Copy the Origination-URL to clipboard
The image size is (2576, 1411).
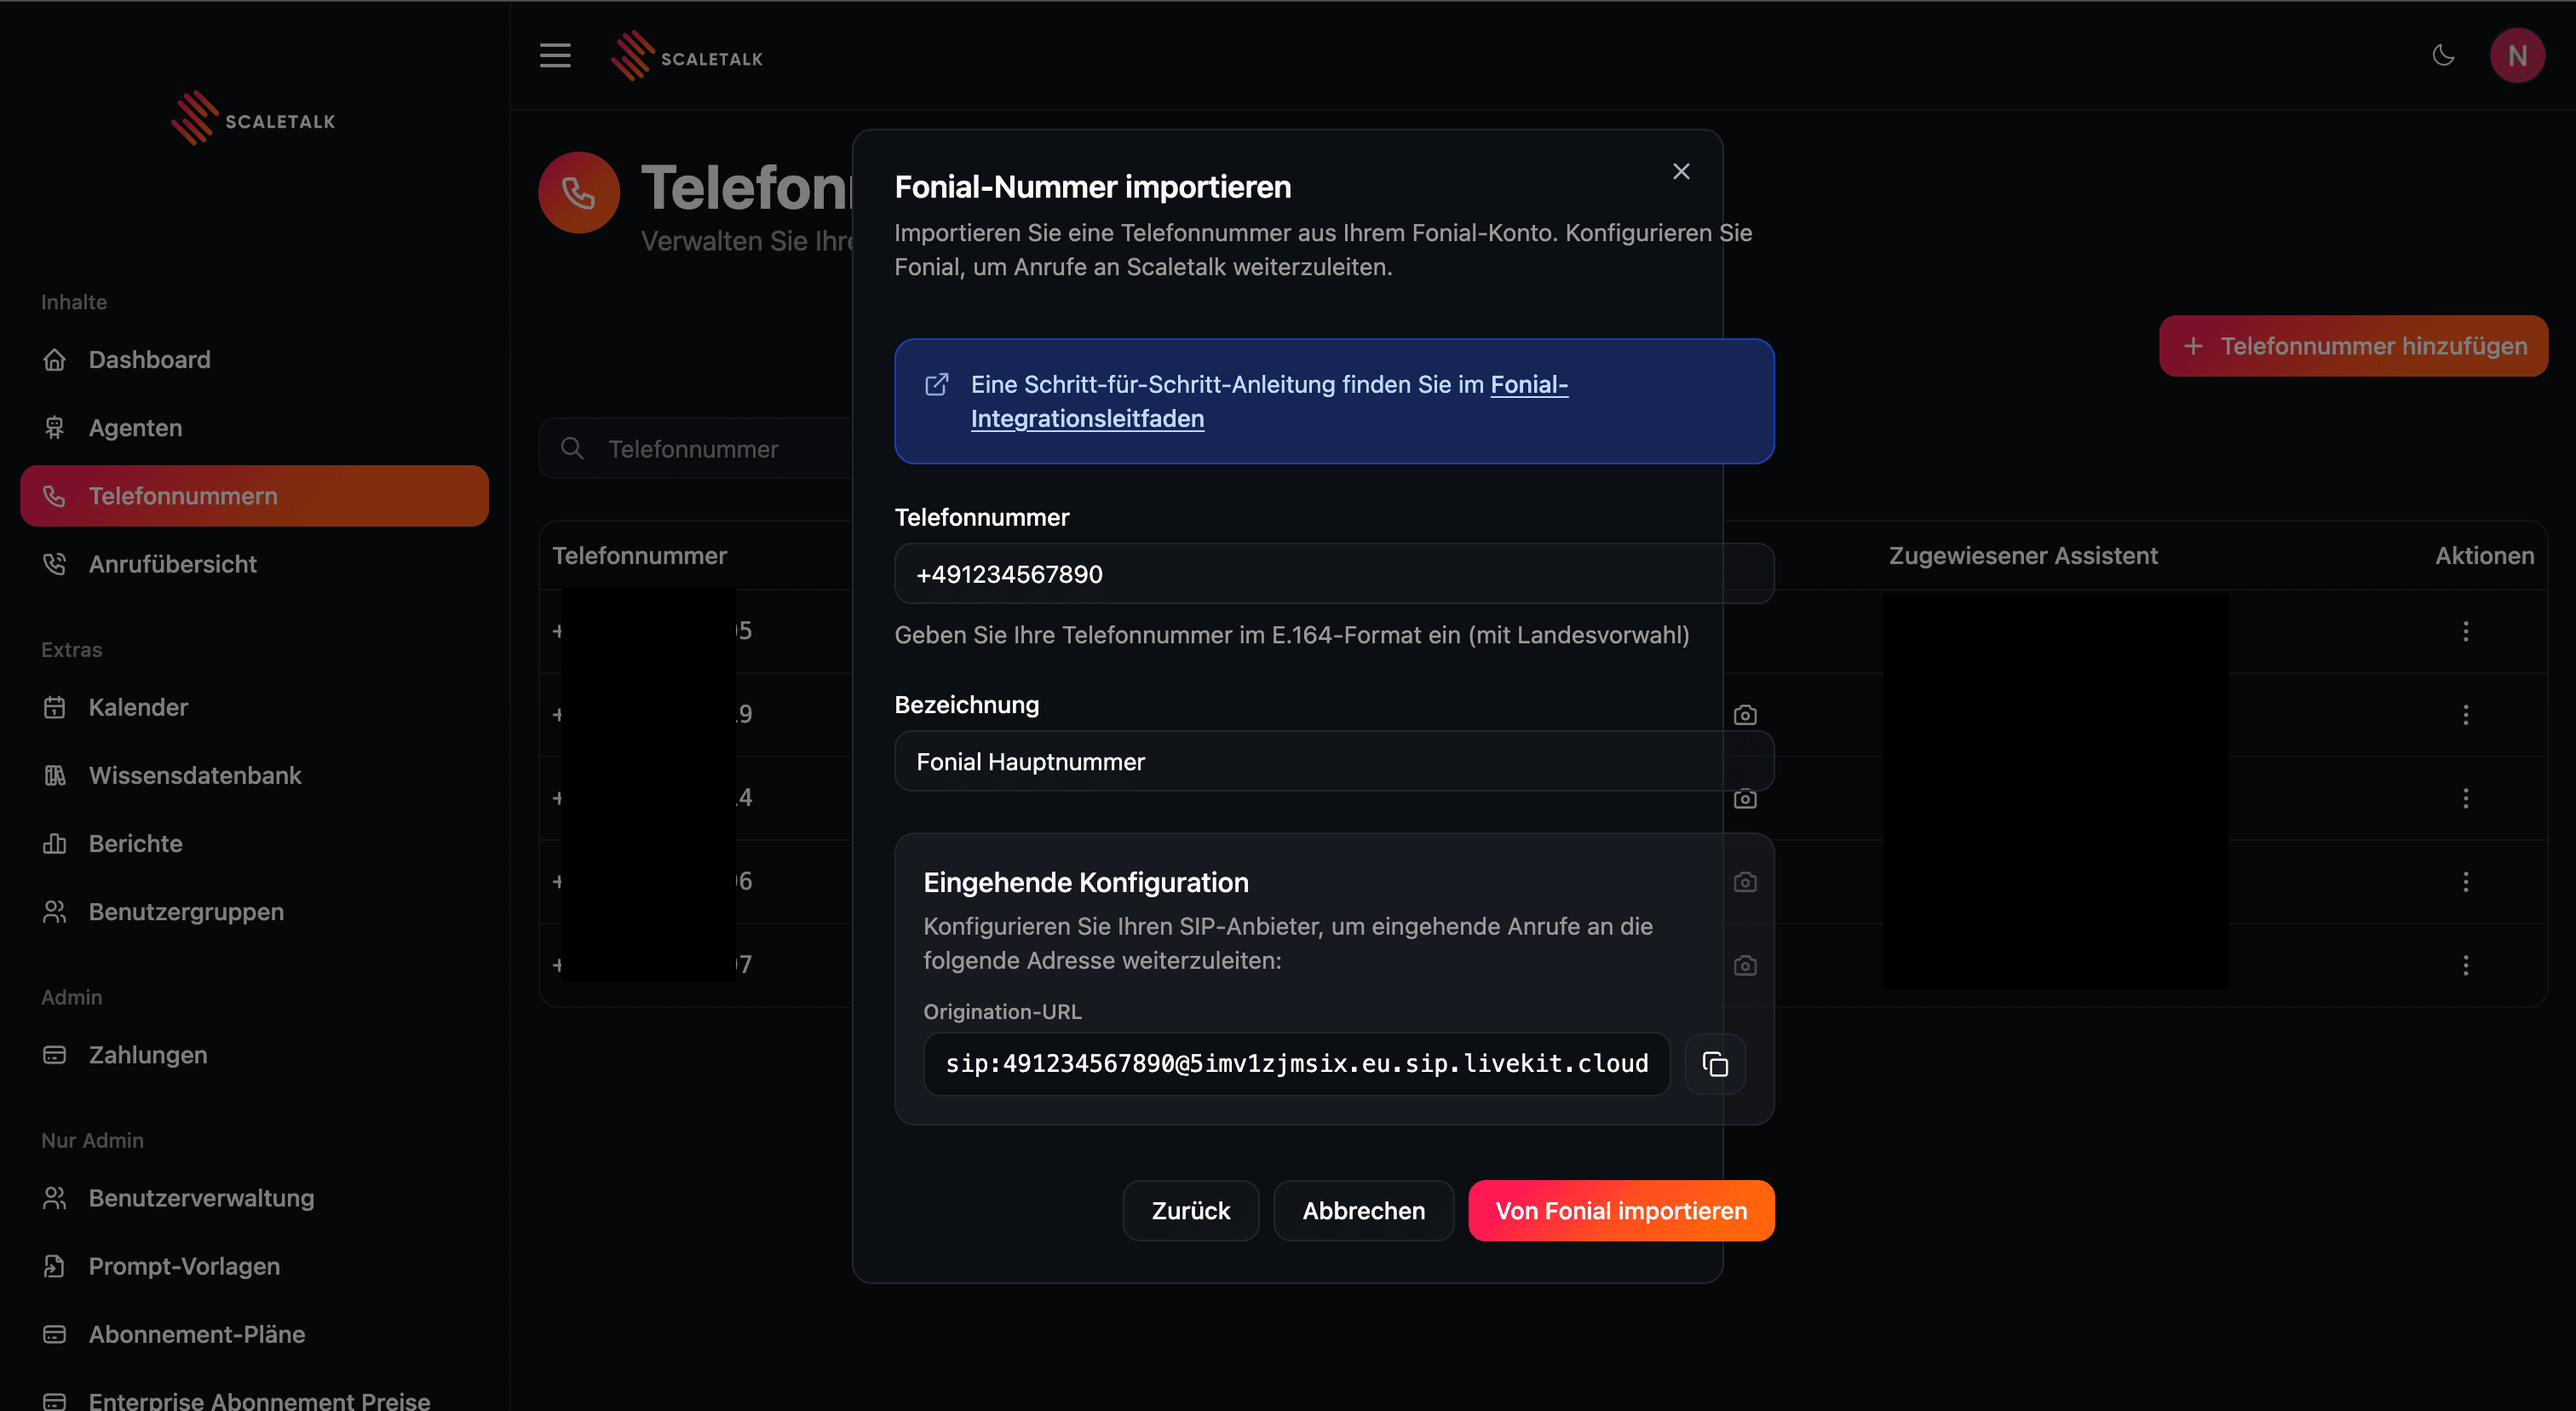tap(1715, 1064)
